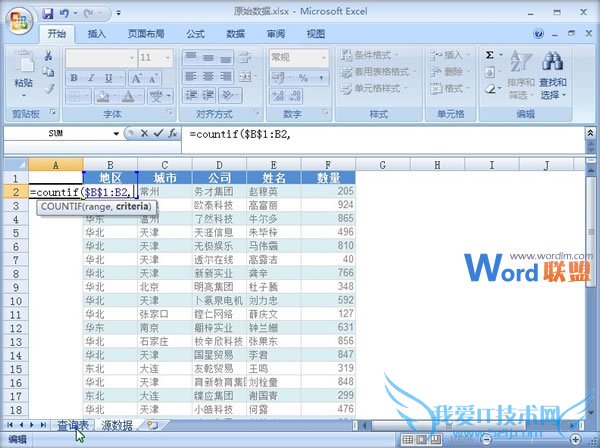
Task: Apply comma style
Action: point(321,78)
